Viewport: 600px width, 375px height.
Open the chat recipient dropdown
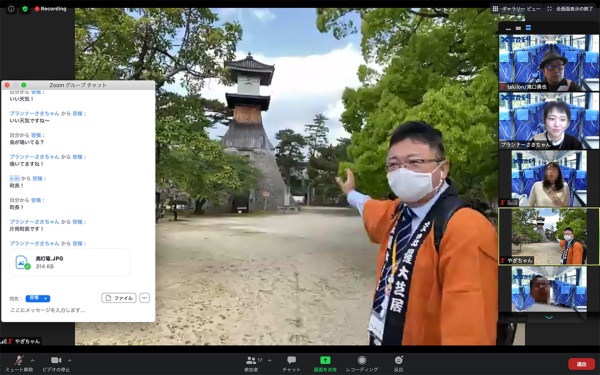coord(38,298)
